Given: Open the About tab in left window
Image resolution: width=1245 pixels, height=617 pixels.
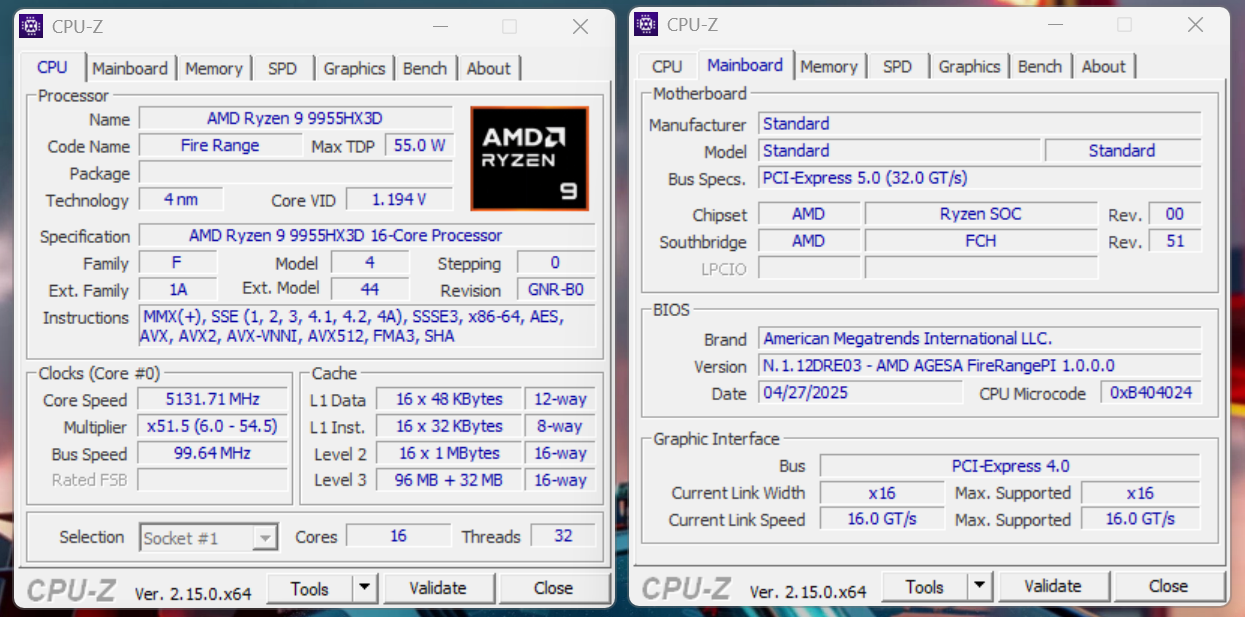Looking at the screenshot, I should point(489,68).
